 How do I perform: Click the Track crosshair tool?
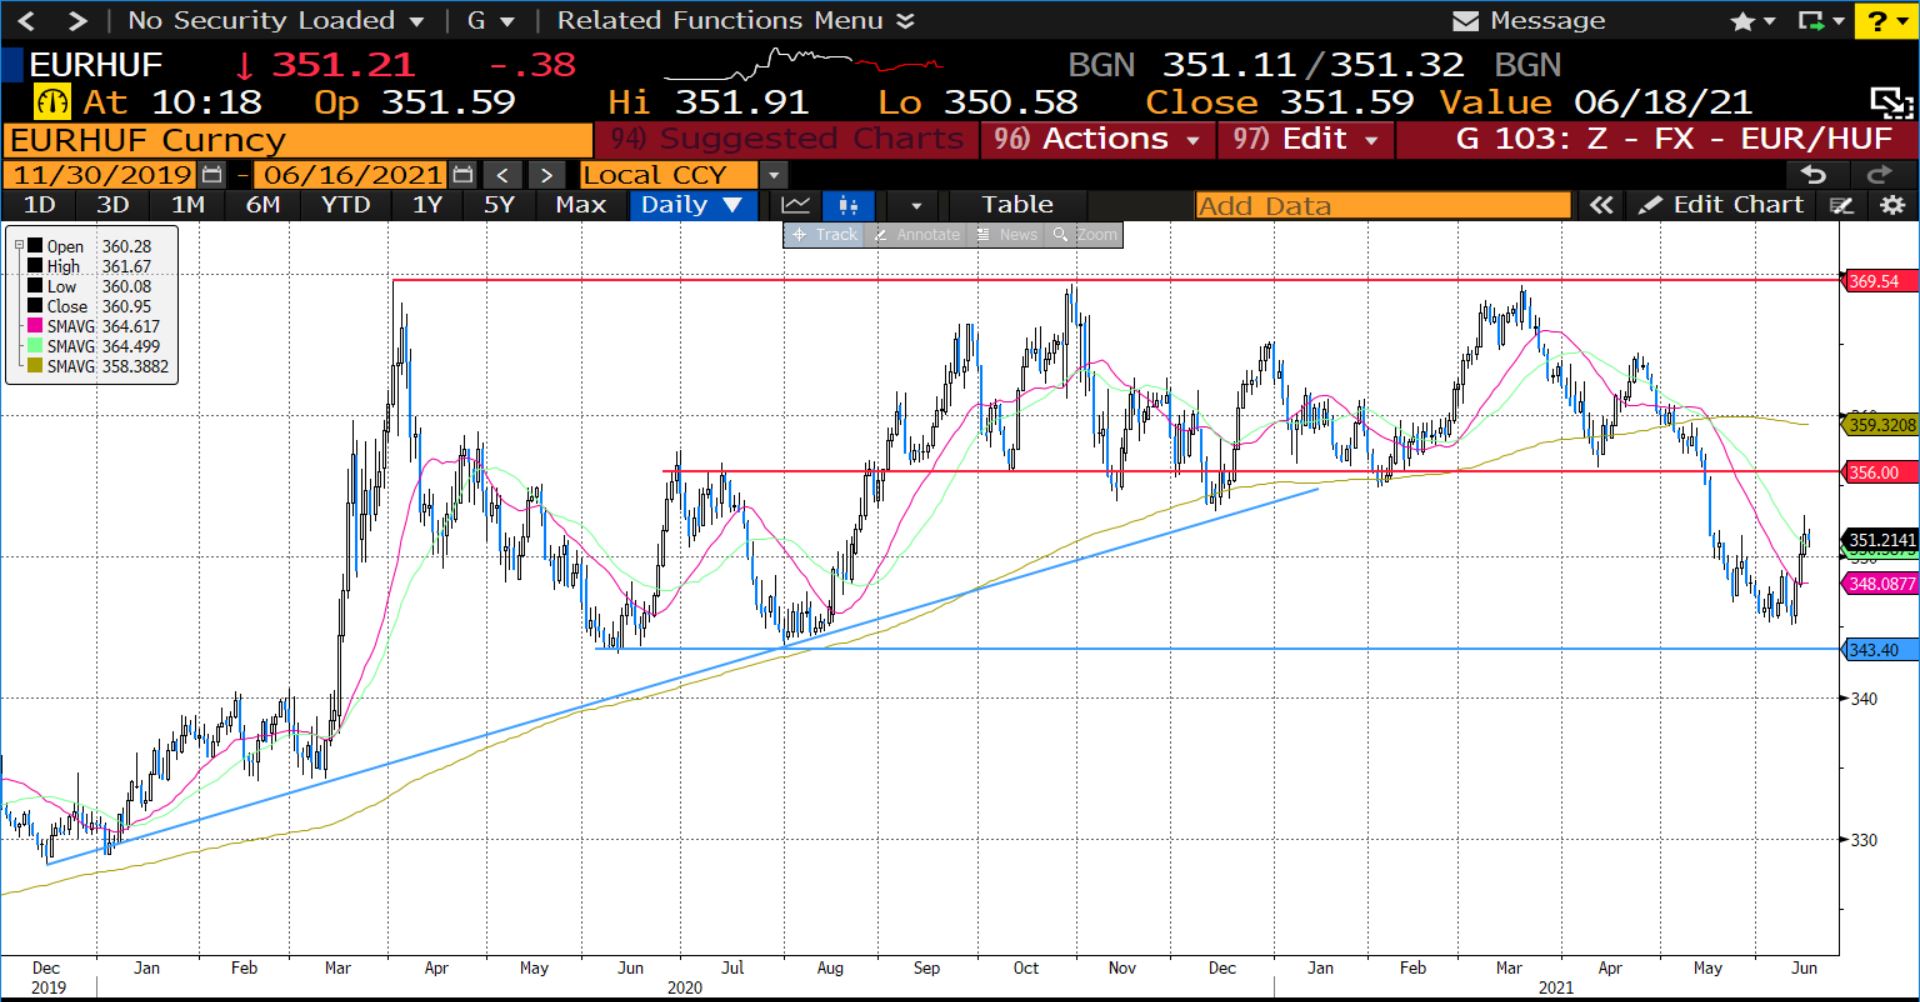(x=825, y=235)
